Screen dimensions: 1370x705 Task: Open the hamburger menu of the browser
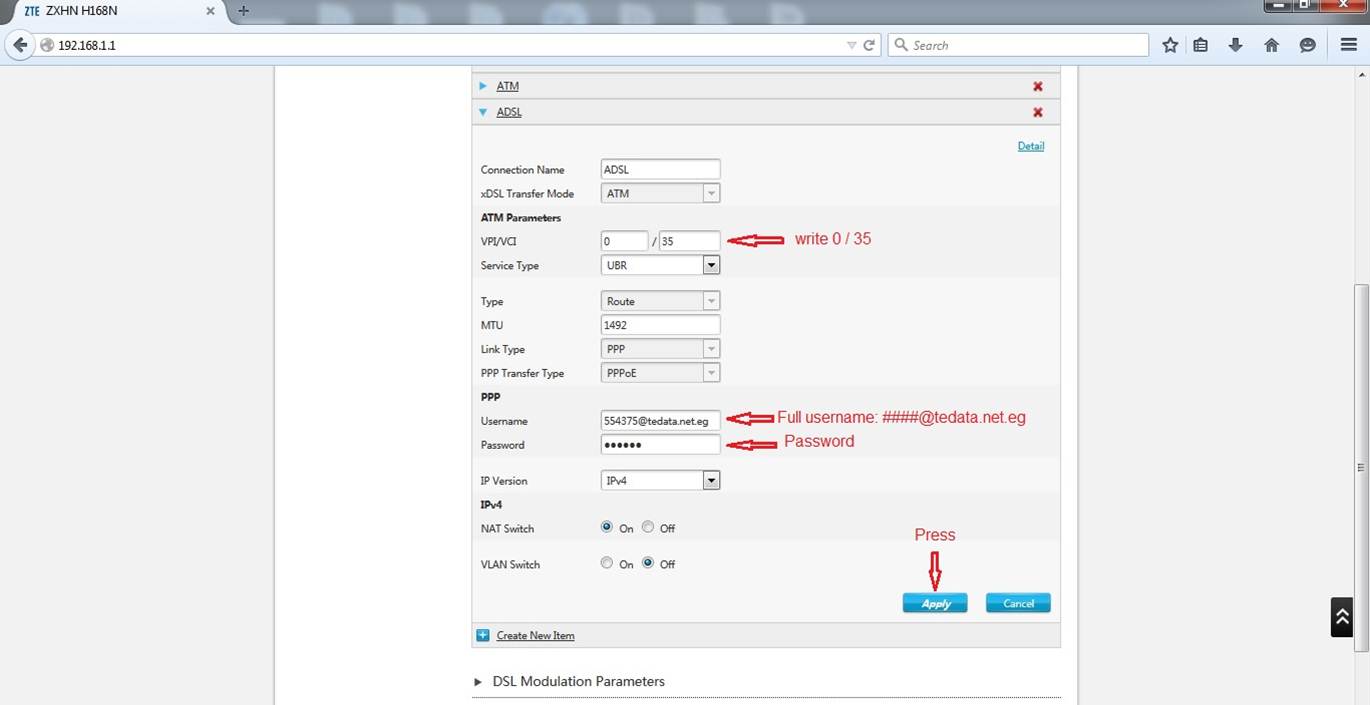coord(1348,45)
